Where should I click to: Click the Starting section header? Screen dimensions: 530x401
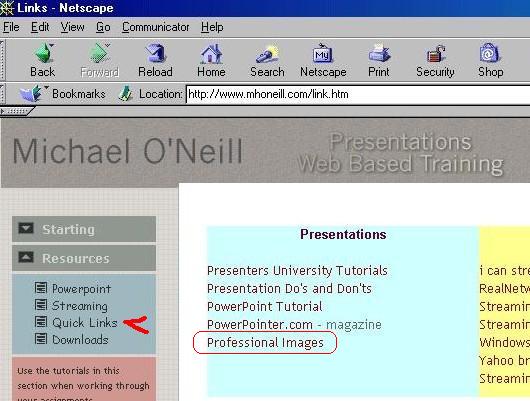tap(84, 229)
